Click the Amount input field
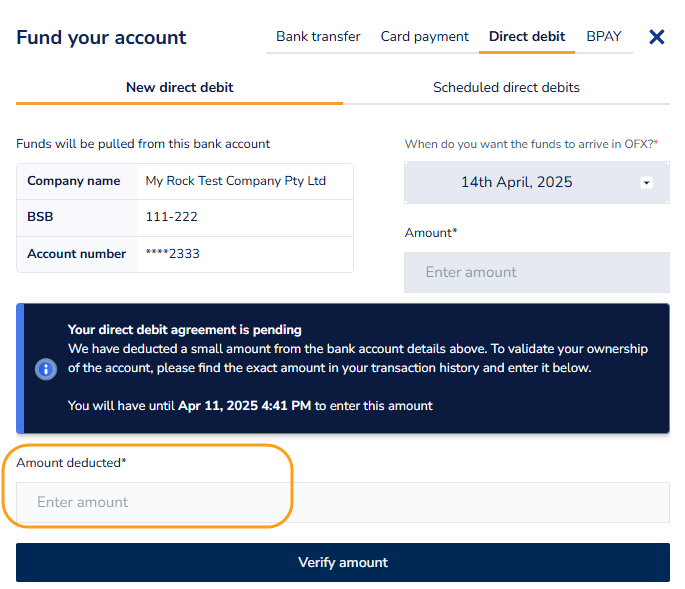The width and height of the screenshot is (685, 589). pos(536,272)
